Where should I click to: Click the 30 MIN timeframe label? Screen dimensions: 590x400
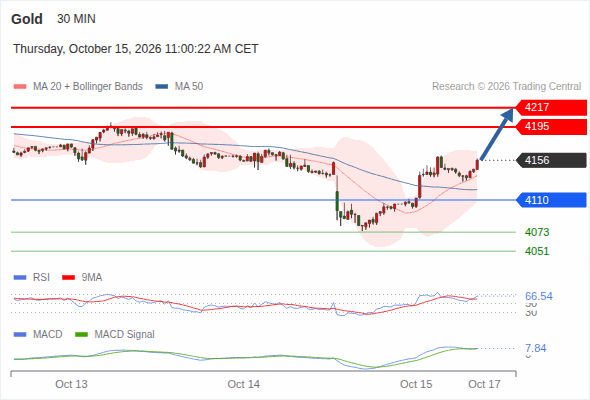(76, 19)
